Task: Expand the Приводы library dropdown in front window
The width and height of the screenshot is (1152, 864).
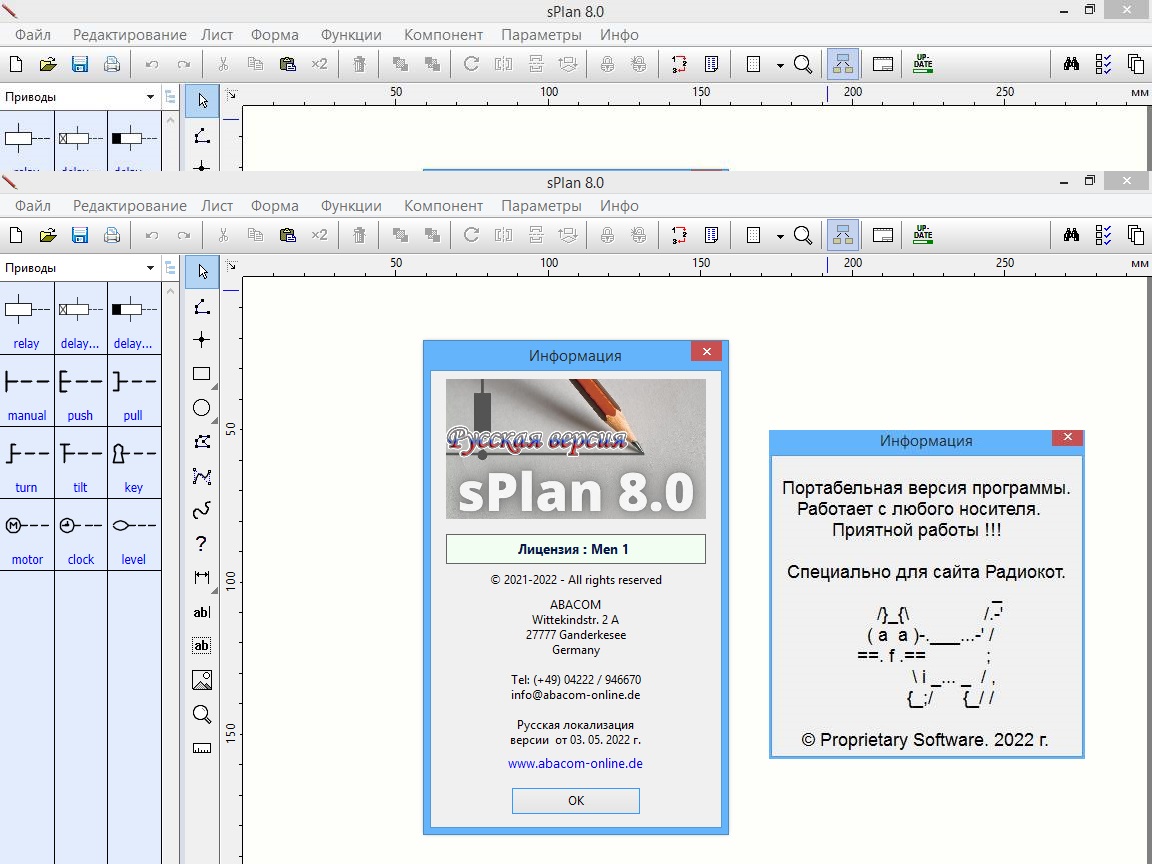Action: click(x=150, y=268)
